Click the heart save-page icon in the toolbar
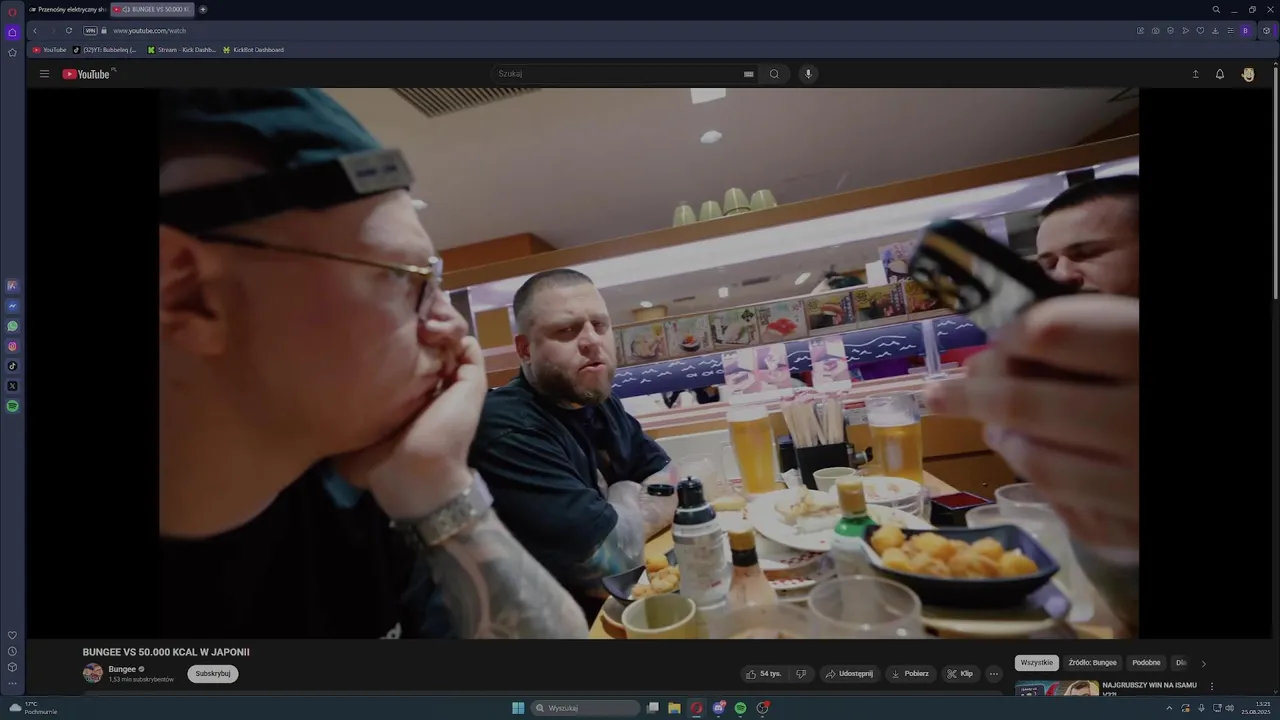The height and width of the screenshot is (720, 1280). click(x=1200, y=31)
